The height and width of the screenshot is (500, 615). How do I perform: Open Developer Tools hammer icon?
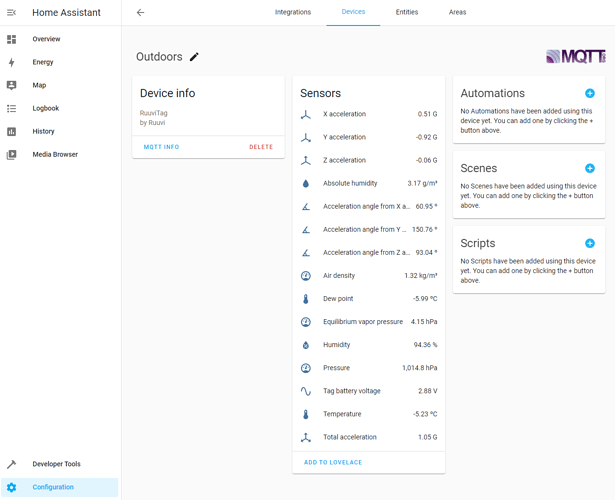[x=11, y=464]
